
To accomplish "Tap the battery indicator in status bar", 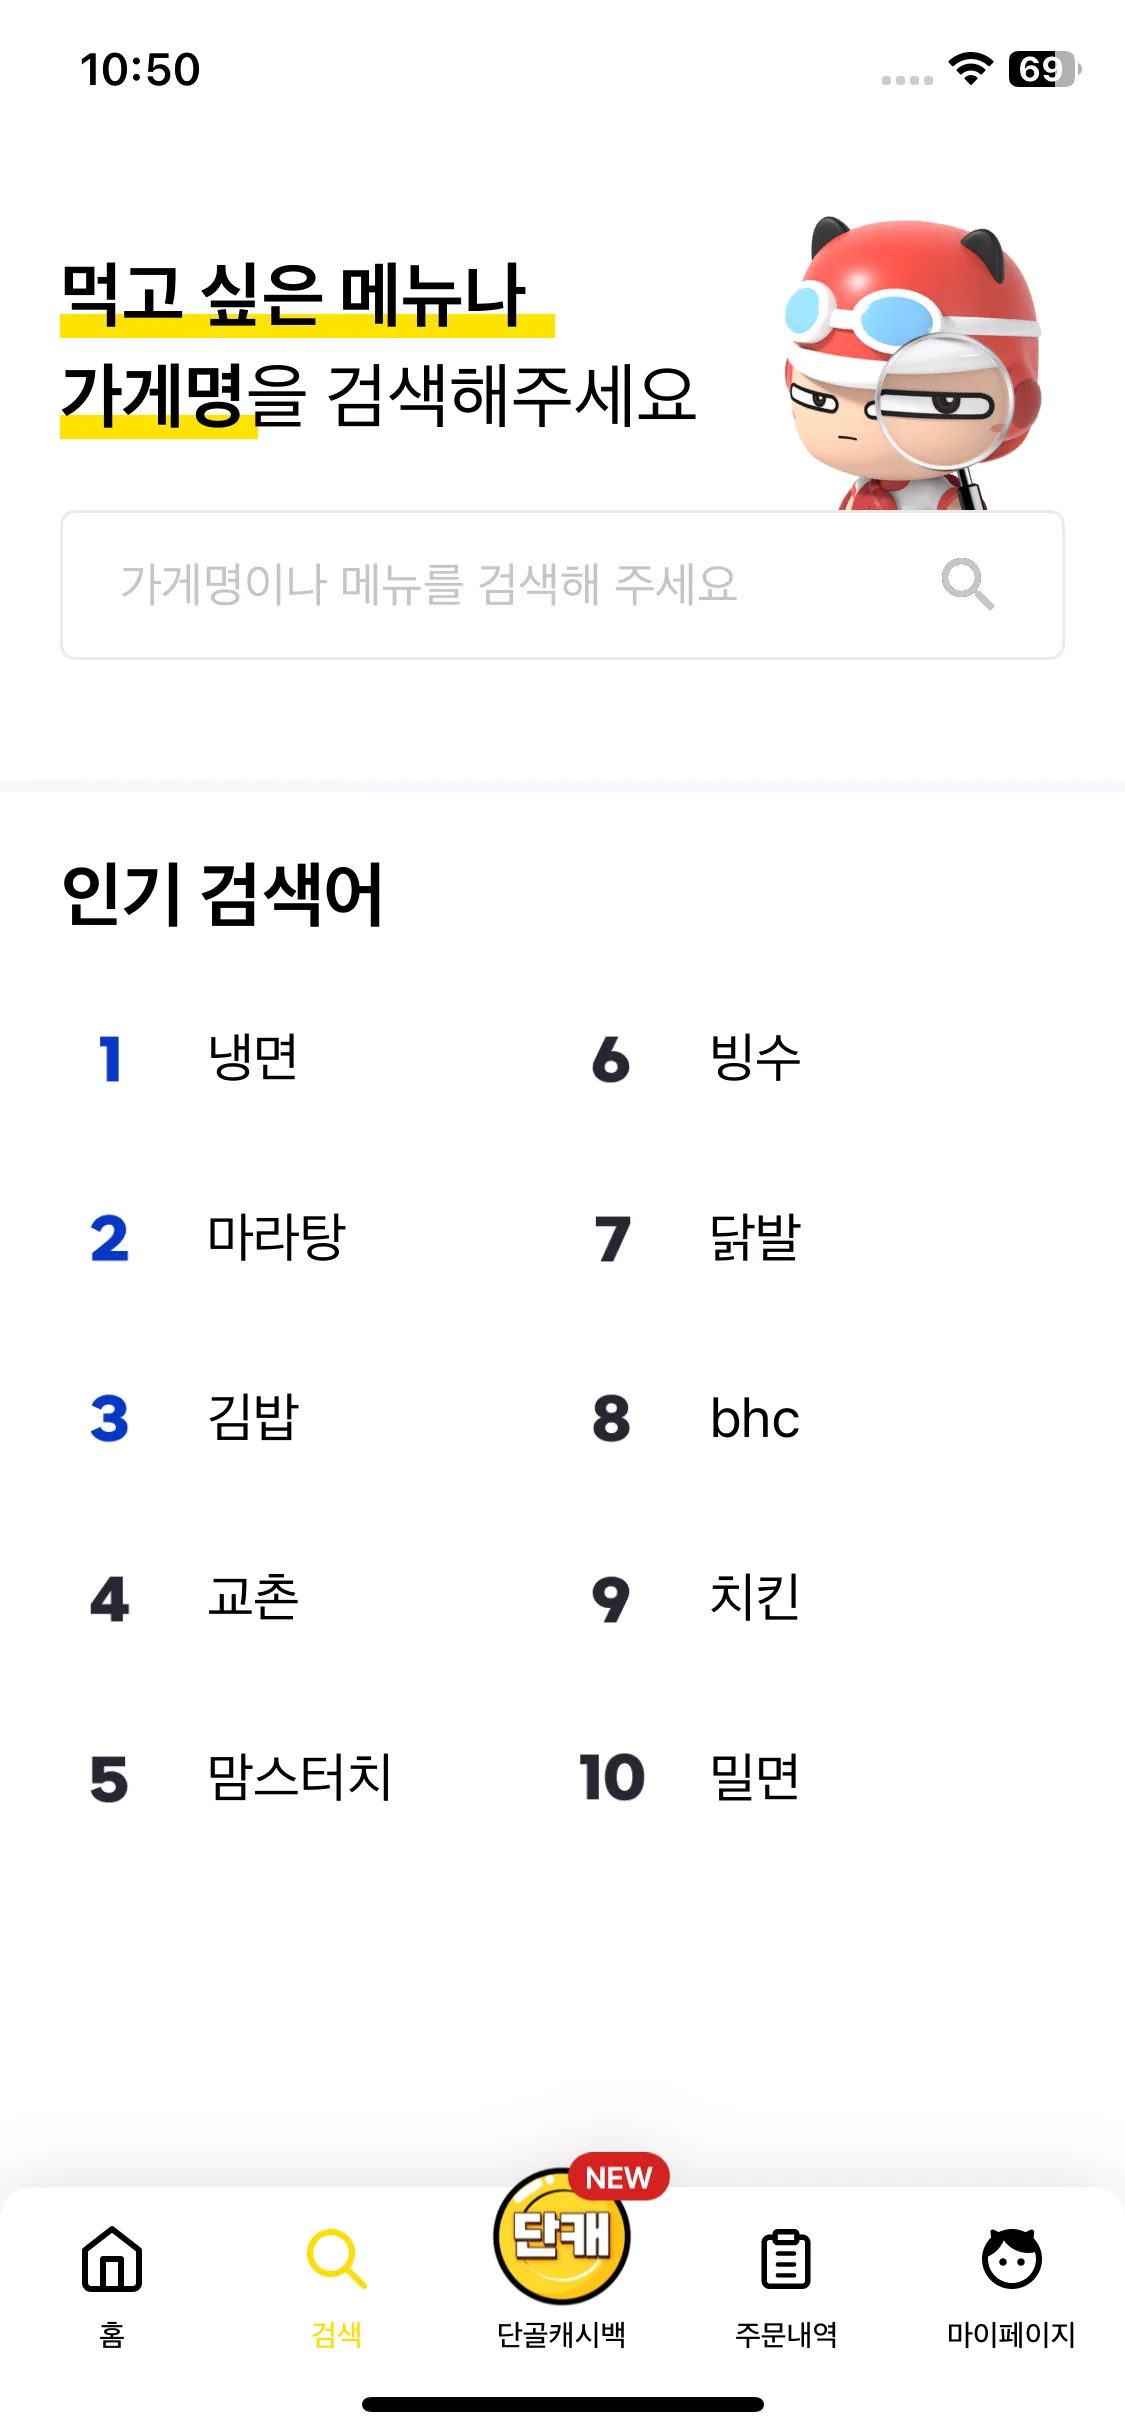I will (x=1044, y=69).
